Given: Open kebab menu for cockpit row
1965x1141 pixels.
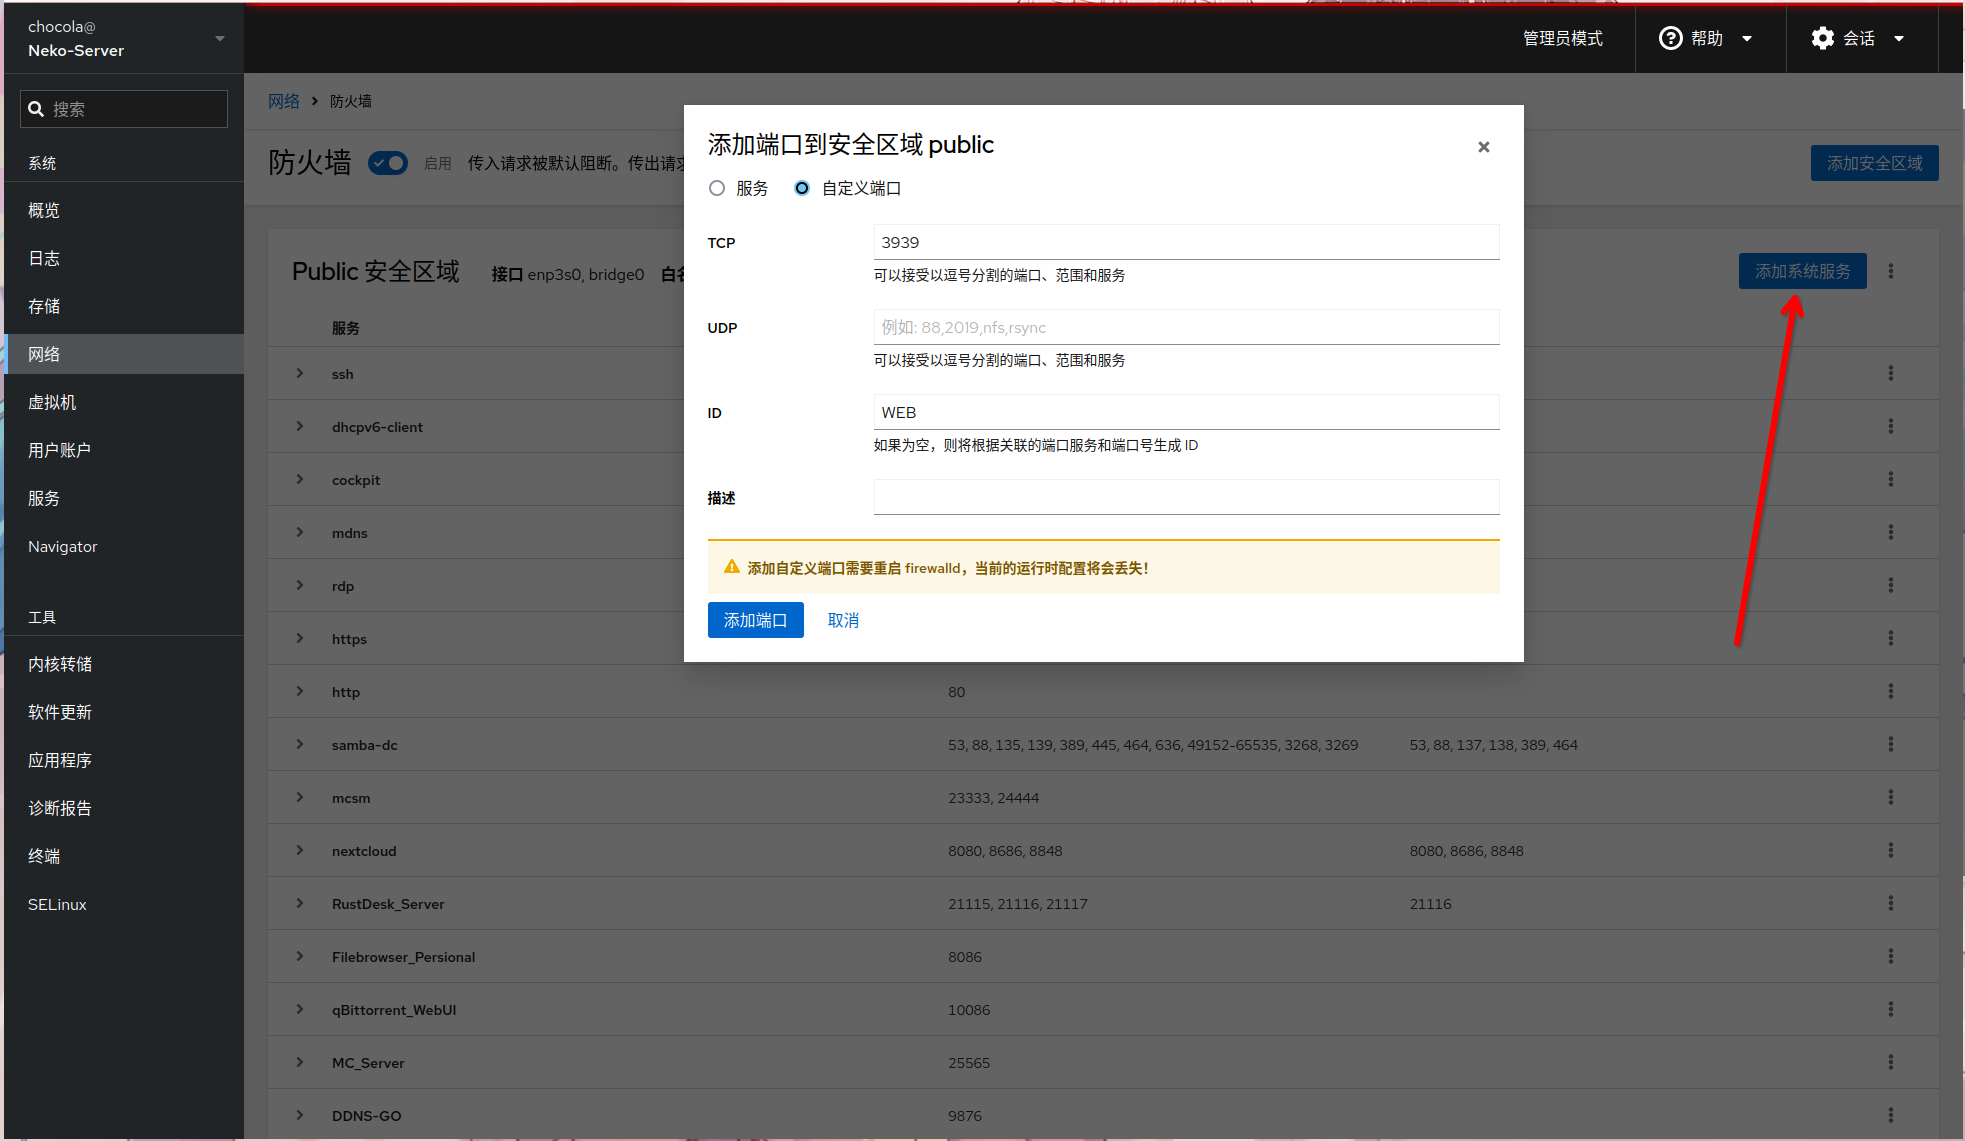Looking at the screenshot, I should click(1890, 479).
